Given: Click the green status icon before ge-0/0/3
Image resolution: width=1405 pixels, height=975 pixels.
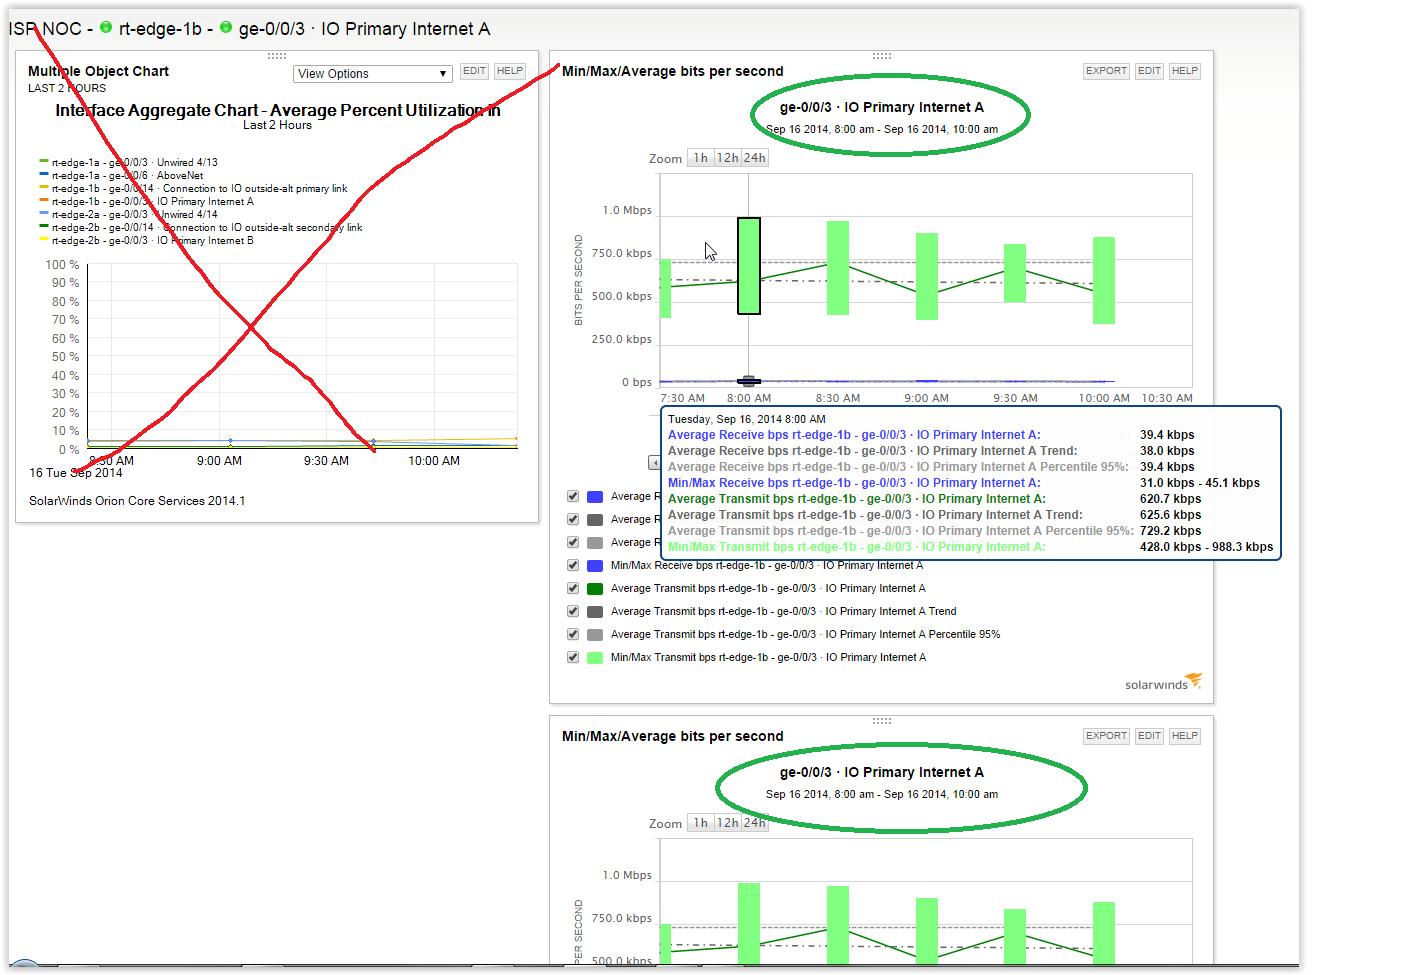Looking at the screenshot, I should point(225,27).
